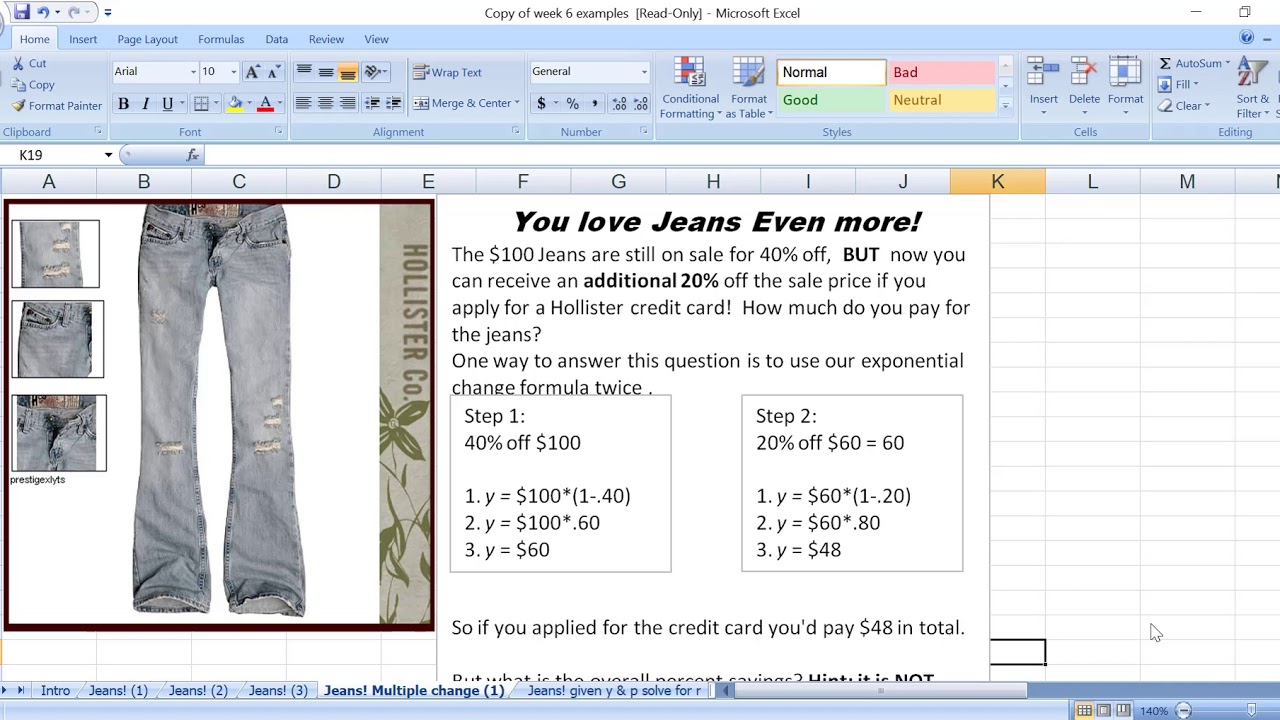
Task: Apply yellow Fill Color bucket
Action: coord(235,104)
